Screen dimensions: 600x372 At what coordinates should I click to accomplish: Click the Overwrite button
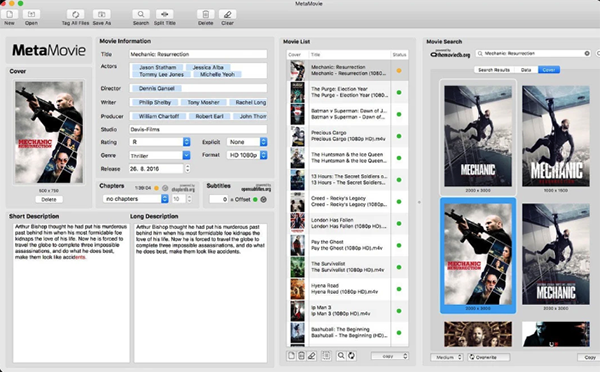coord(489,357)
